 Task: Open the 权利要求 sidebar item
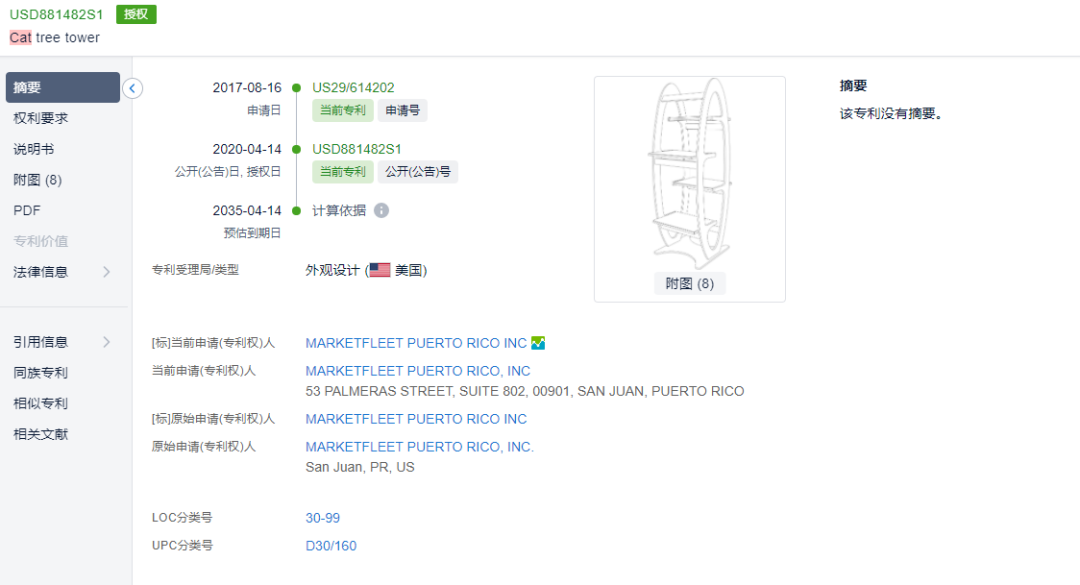pyautogui.click(x=41, y=118)
